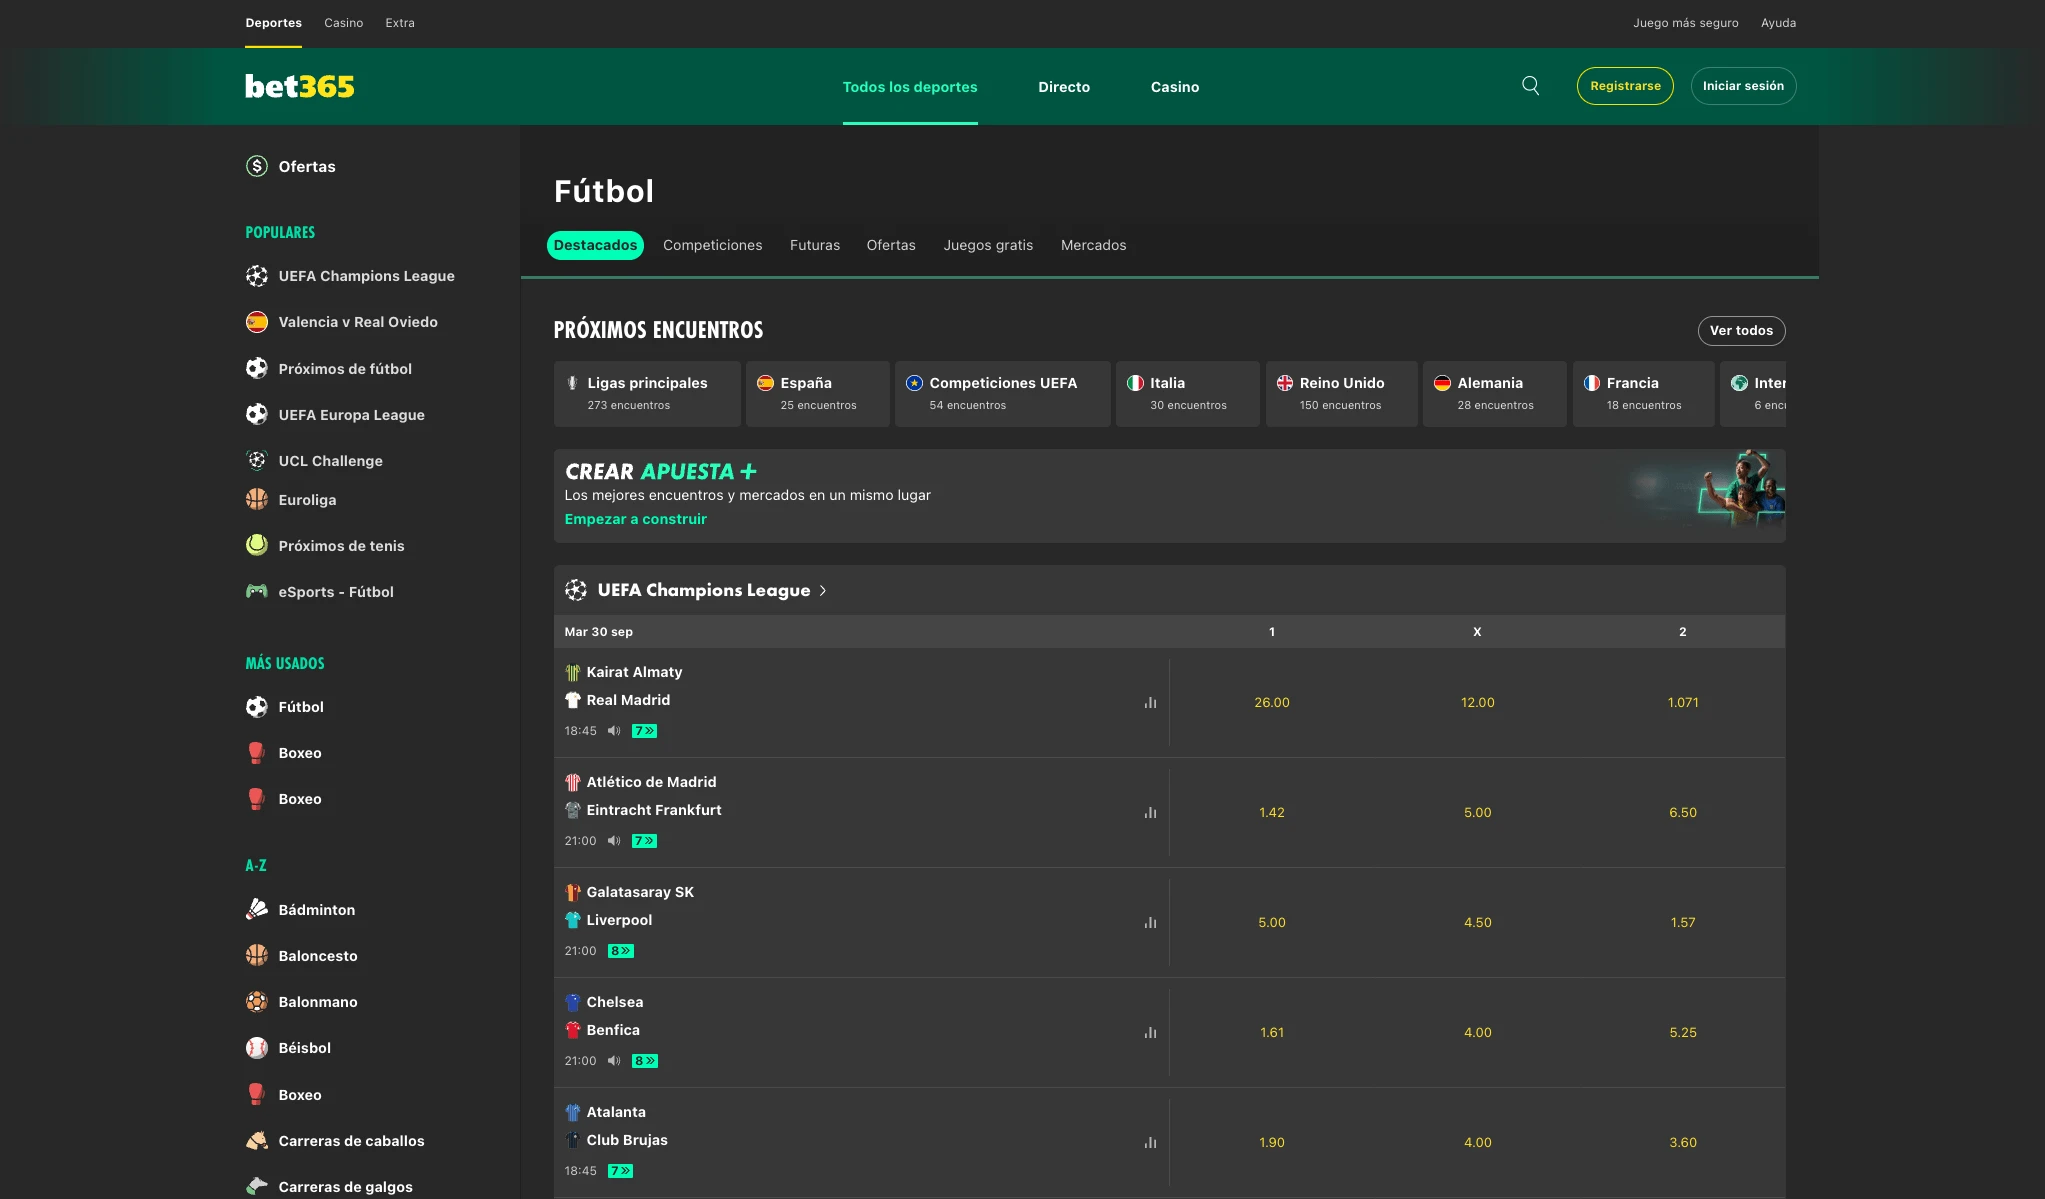The image size is (2045, 1199).
Task: Select the horse icon for Carreras de caballos
Action: coord(257,1140)
